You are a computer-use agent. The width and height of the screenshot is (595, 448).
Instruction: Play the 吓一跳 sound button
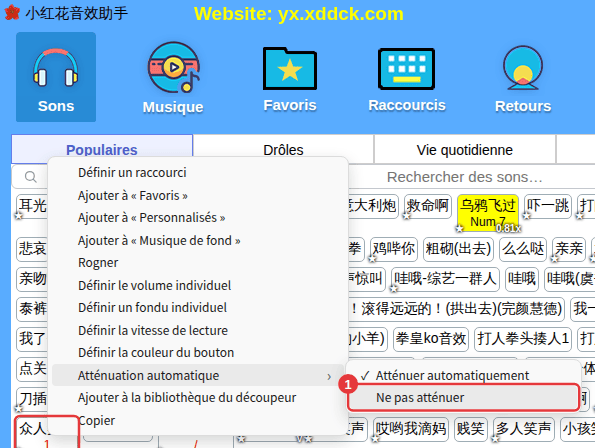coord(548,206)
